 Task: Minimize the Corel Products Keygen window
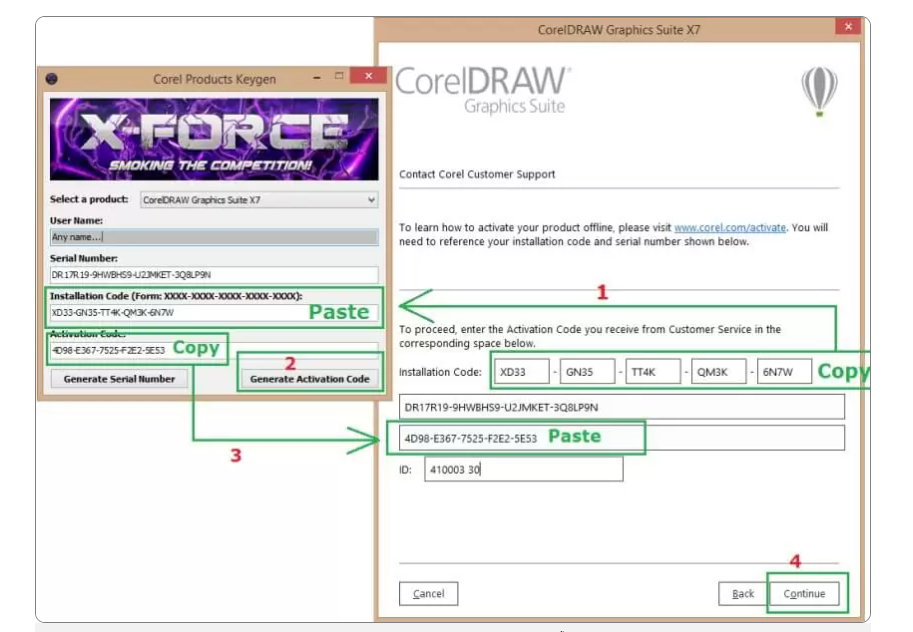[317, 77]
